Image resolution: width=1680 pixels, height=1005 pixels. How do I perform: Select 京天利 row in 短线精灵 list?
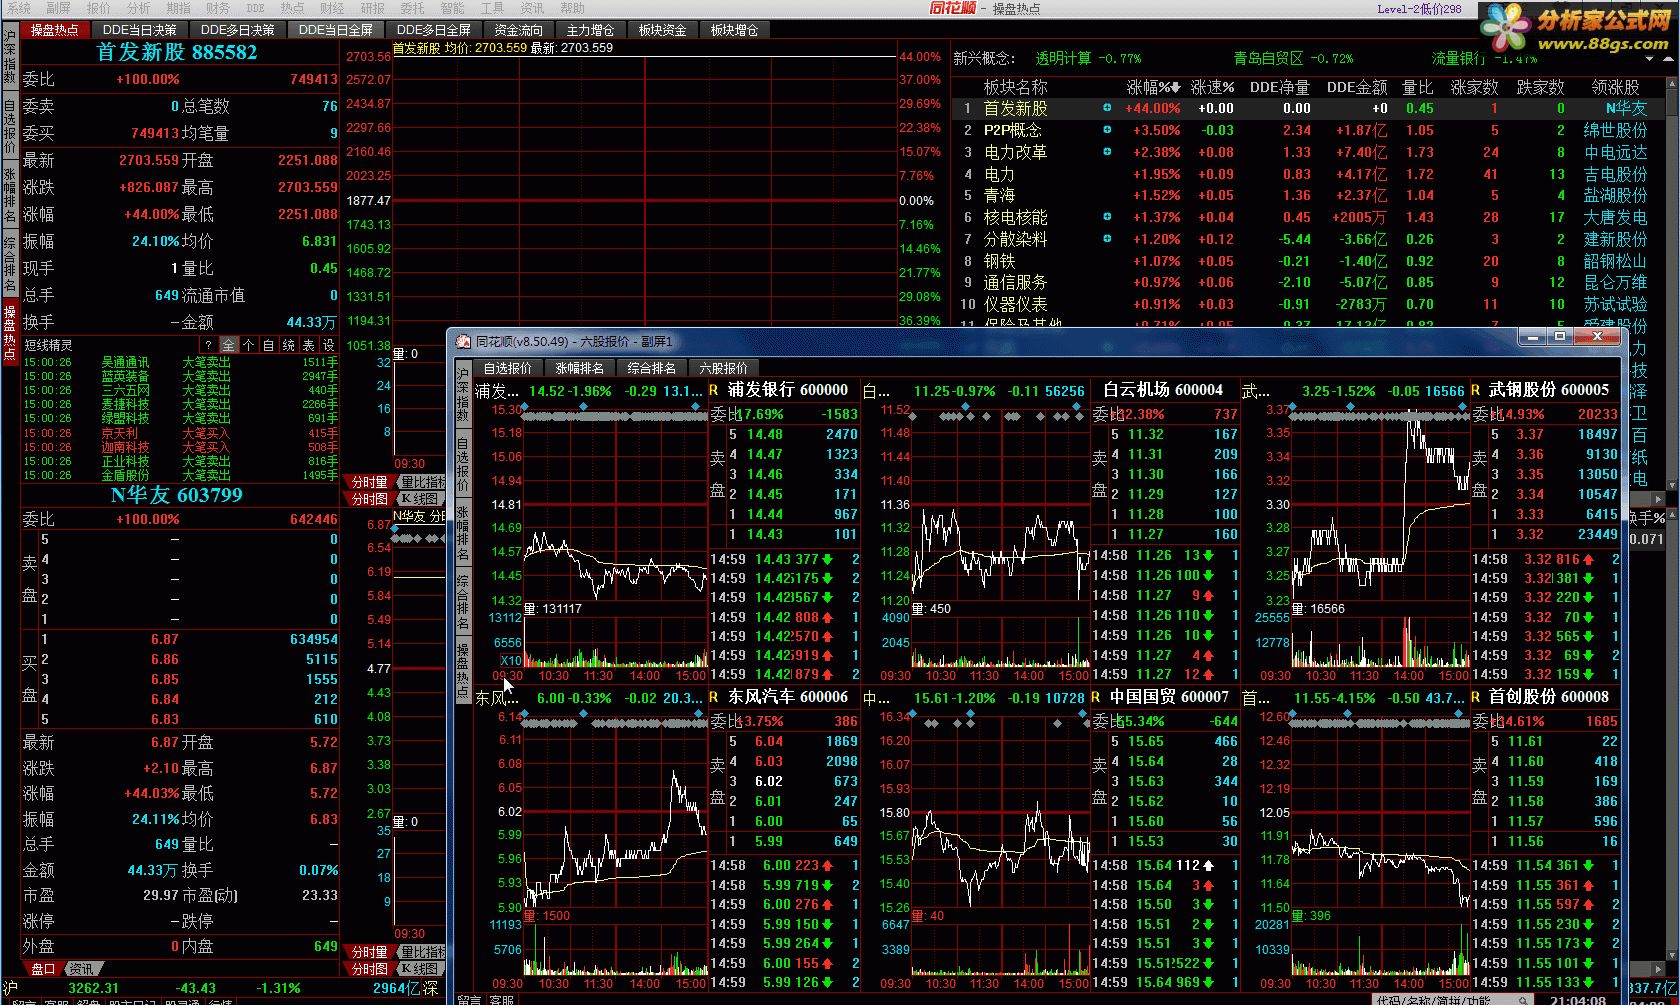179,433
